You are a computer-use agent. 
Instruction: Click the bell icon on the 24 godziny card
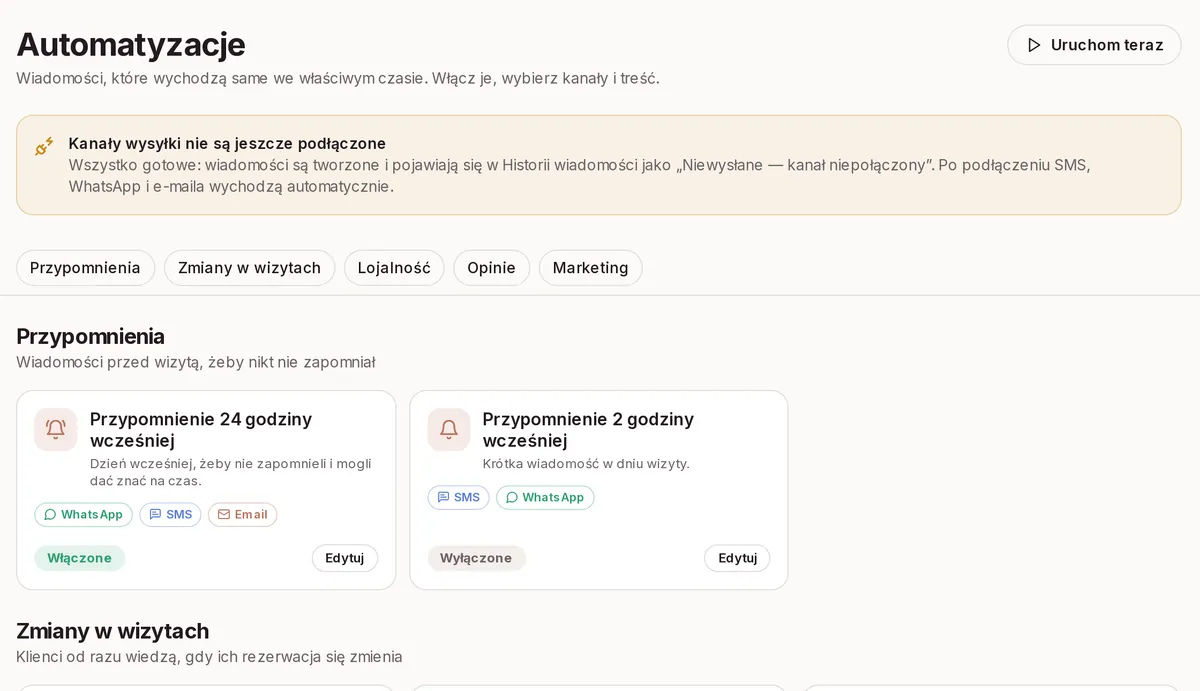(x=56, y=430)
